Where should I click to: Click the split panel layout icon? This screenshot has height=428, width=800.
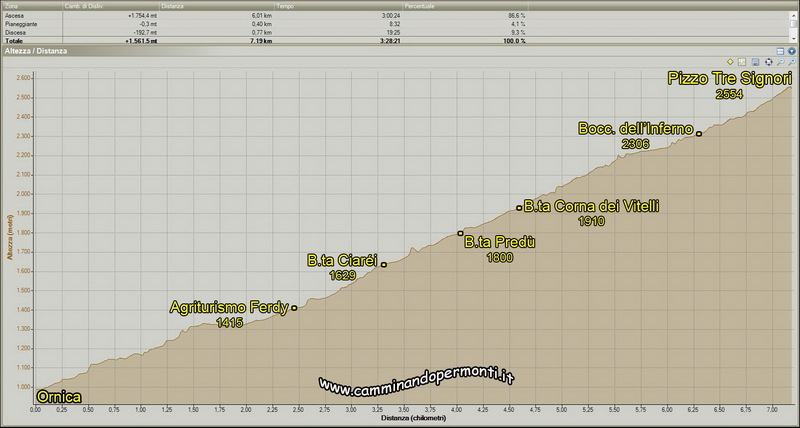[780, 51]
